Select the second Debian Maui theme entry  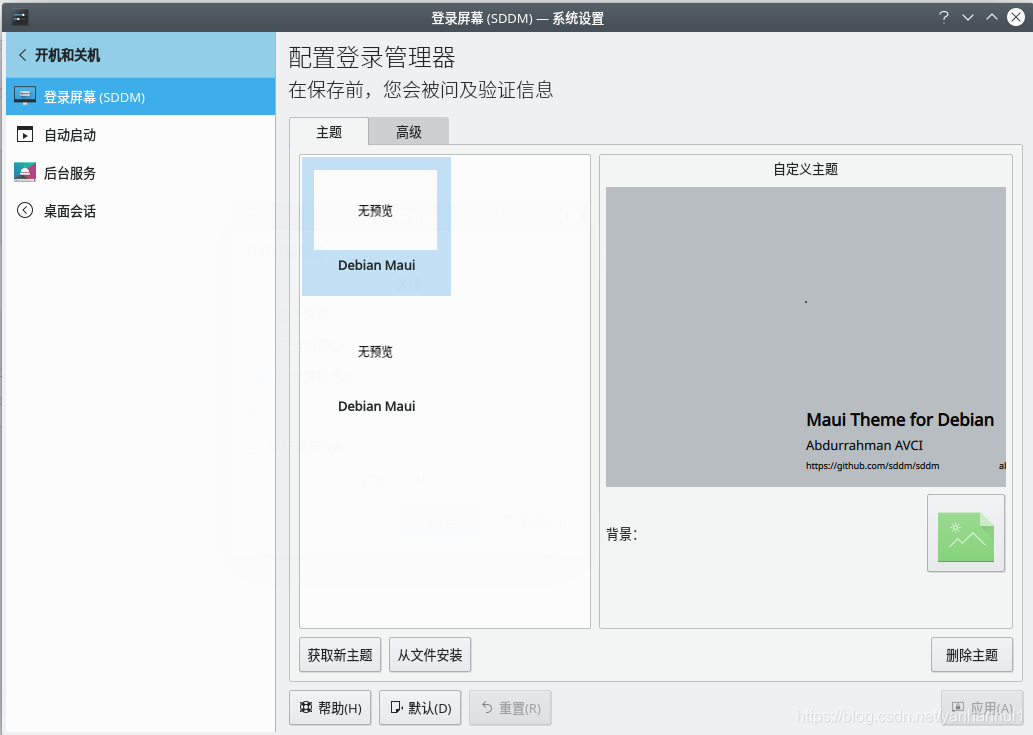376,367
